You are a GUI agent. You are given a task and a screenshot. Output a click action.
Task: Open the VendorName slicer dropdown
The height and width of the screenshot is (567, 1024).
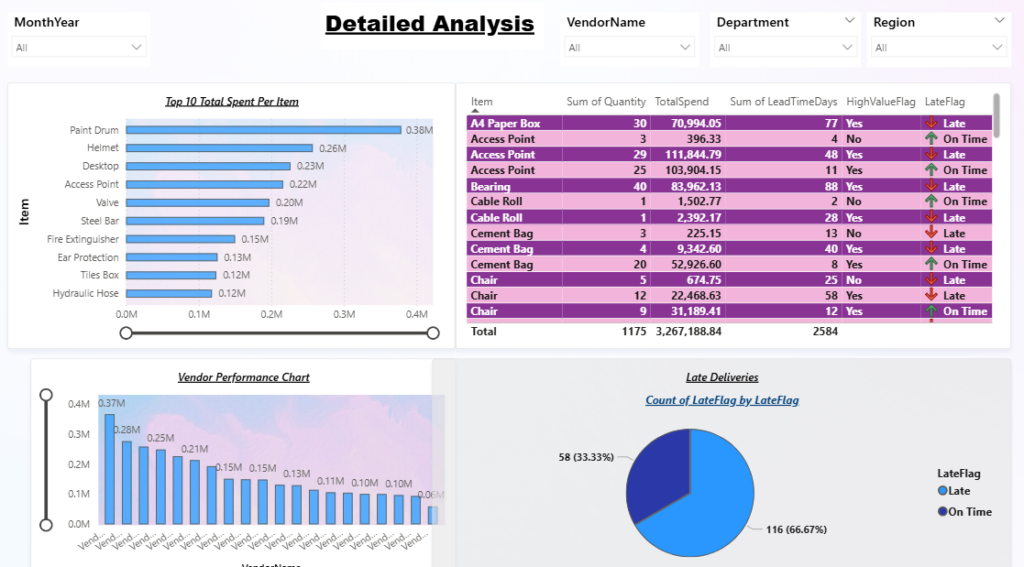[x=629, y=47]
